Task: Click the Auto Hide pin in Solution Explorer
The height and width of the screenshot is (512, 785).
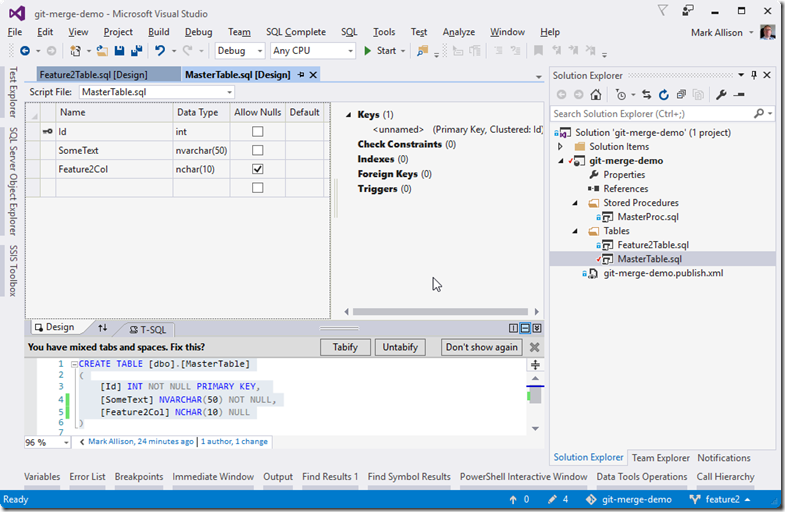Action: click(754, 75)
